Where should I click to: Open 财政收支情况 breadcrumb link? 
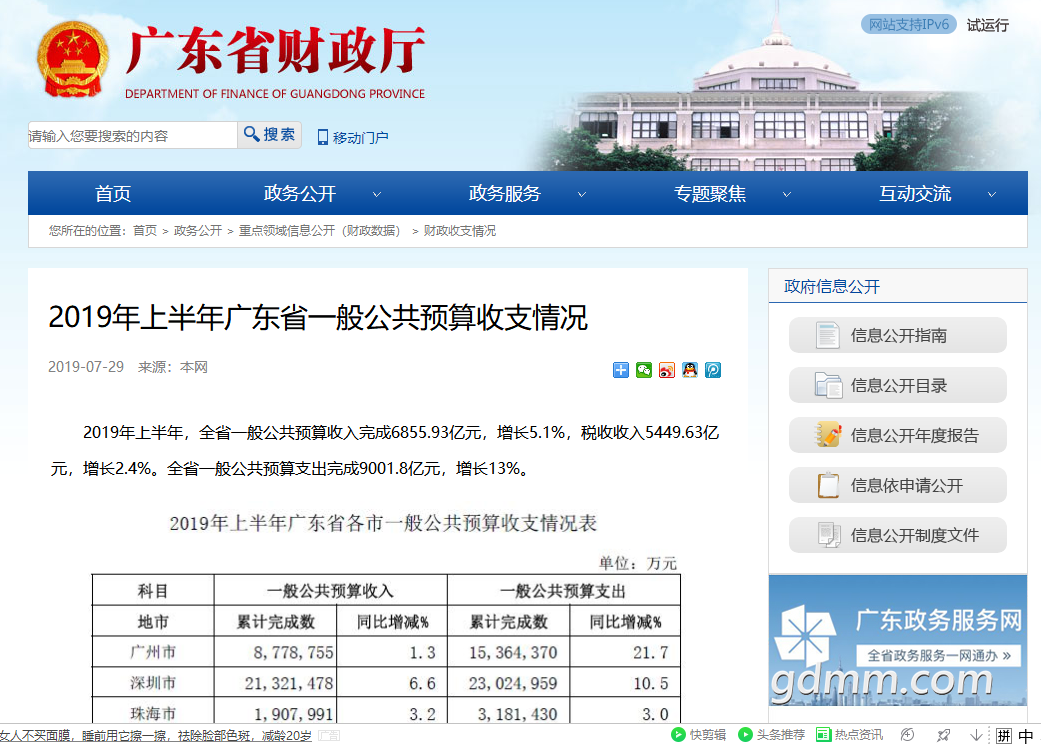(x=460, y=230)
